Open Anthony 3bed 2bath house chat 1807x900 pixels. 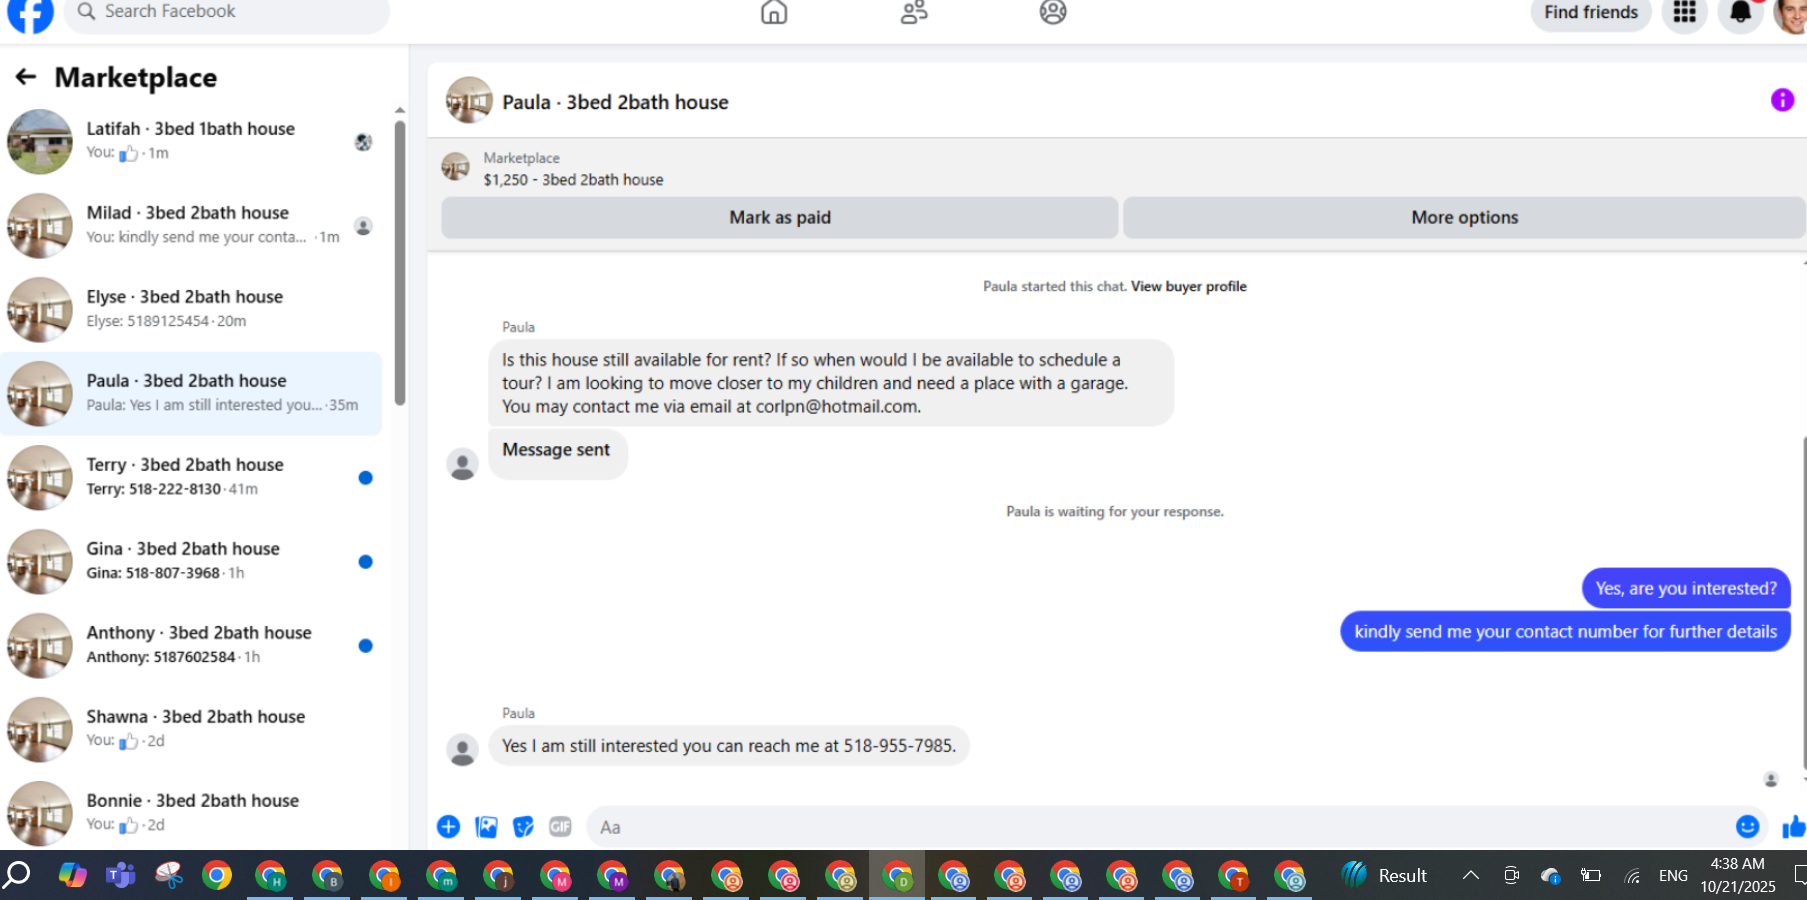pyautogui.click(x=190, y=645)
